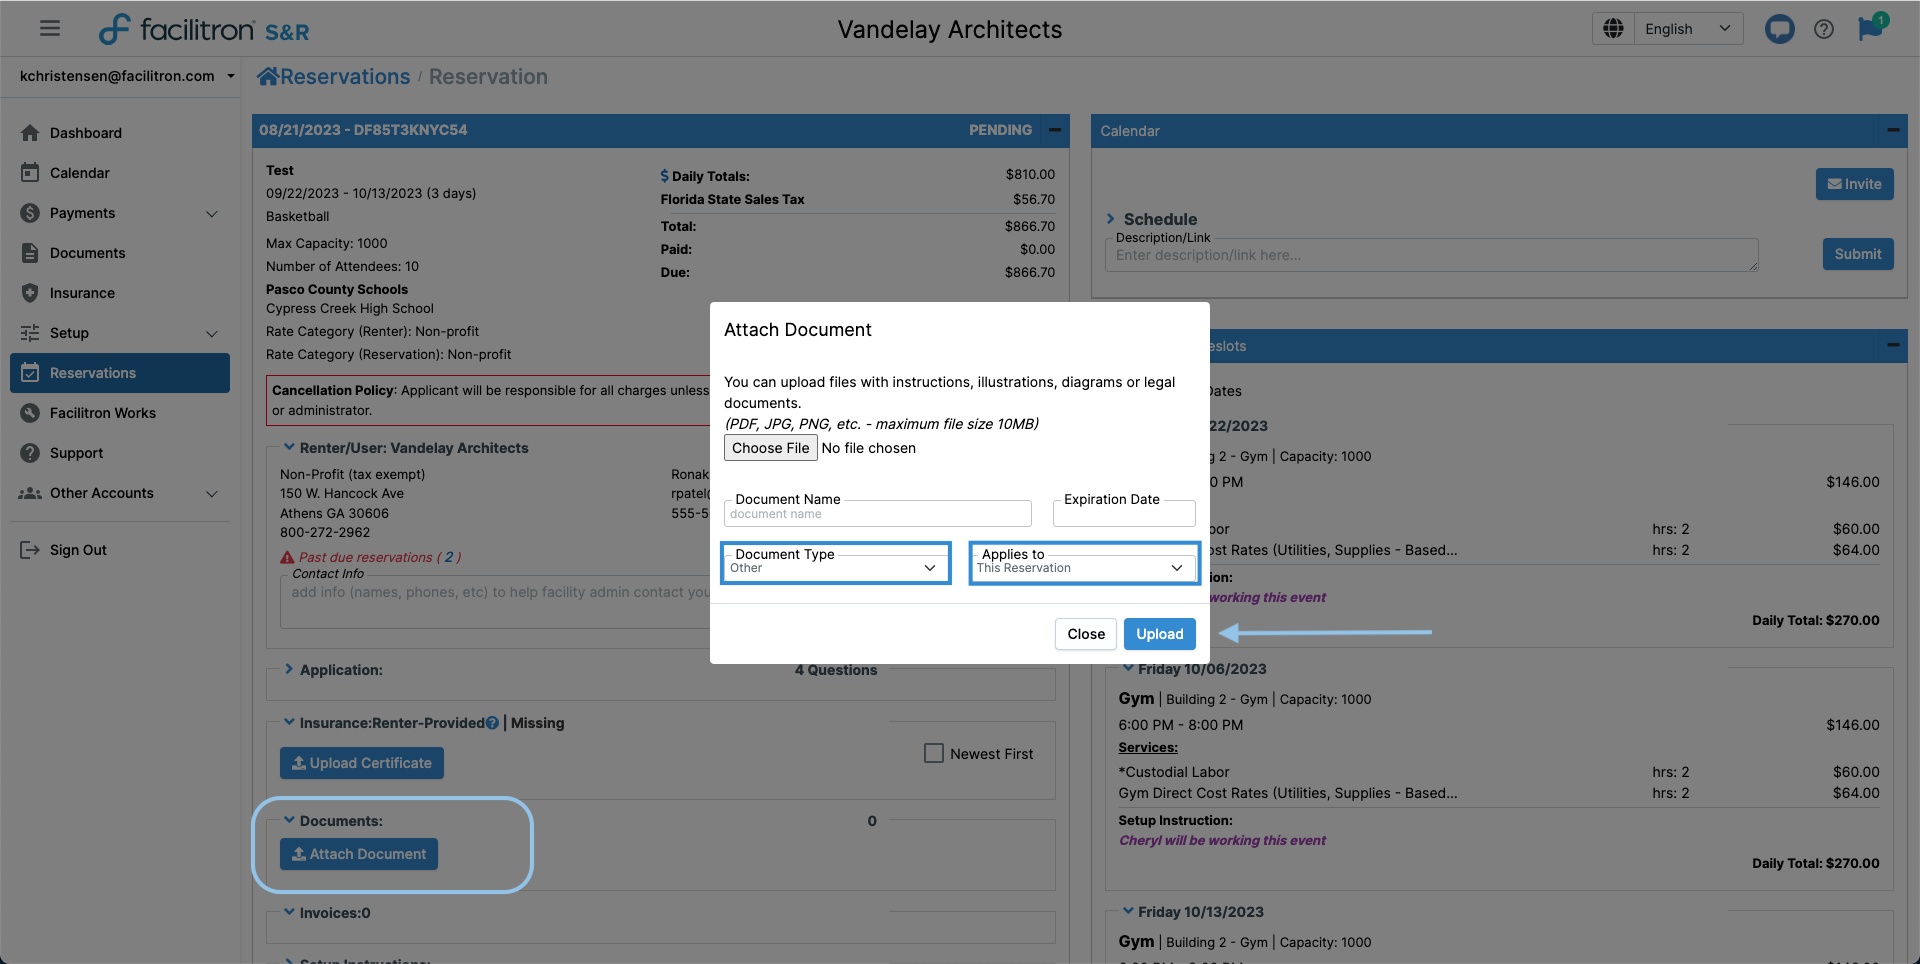Expand the Other Accounts submenu chevron

pos(212,493)
